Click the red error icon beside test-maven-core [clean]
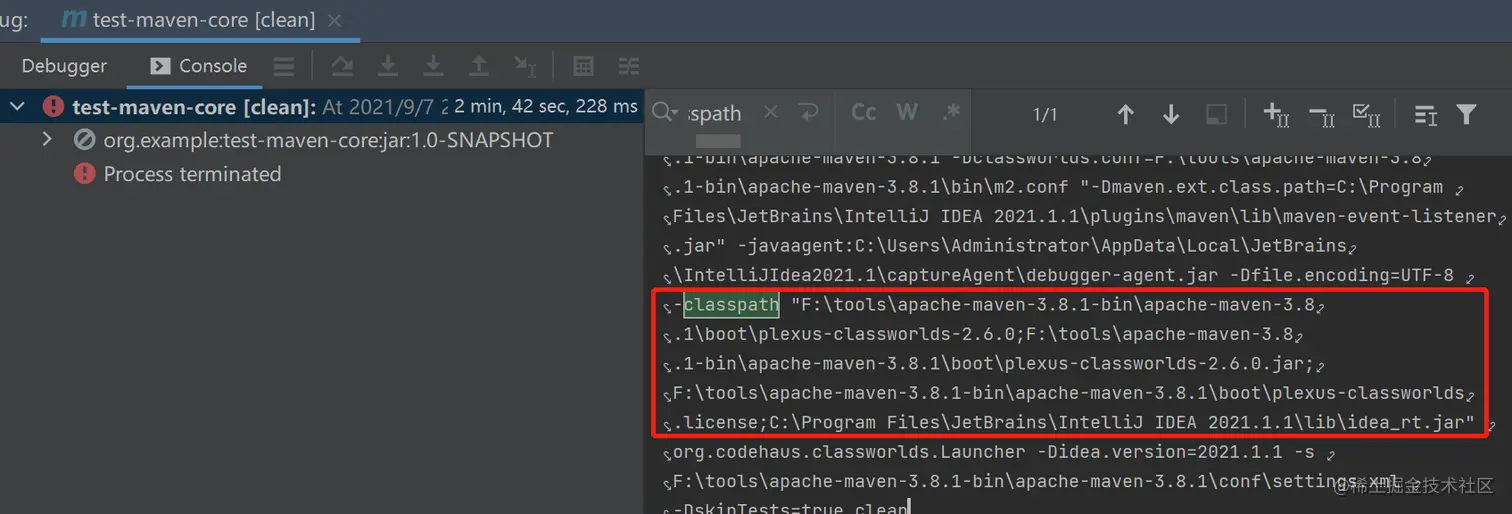Screen dimensions: 1512x514 53,107
